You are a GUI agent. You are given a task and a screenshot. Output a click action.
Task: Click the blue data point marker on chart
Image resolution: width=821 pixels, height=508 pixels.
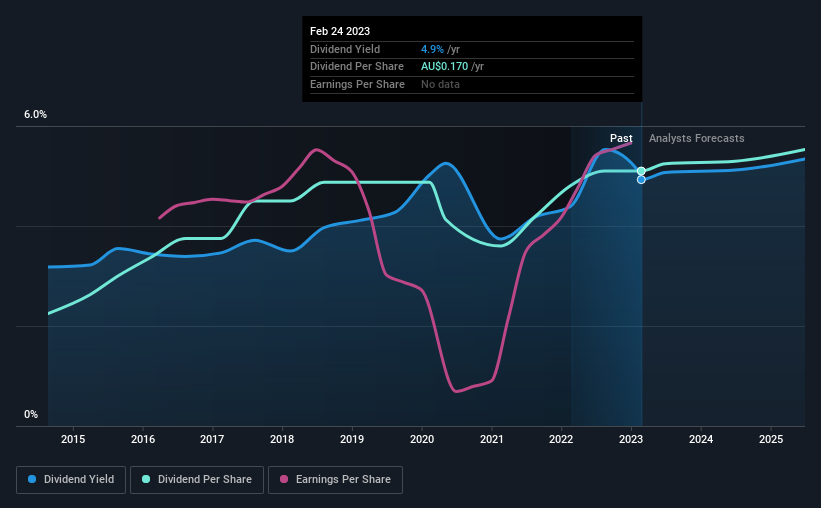point(641,180)
